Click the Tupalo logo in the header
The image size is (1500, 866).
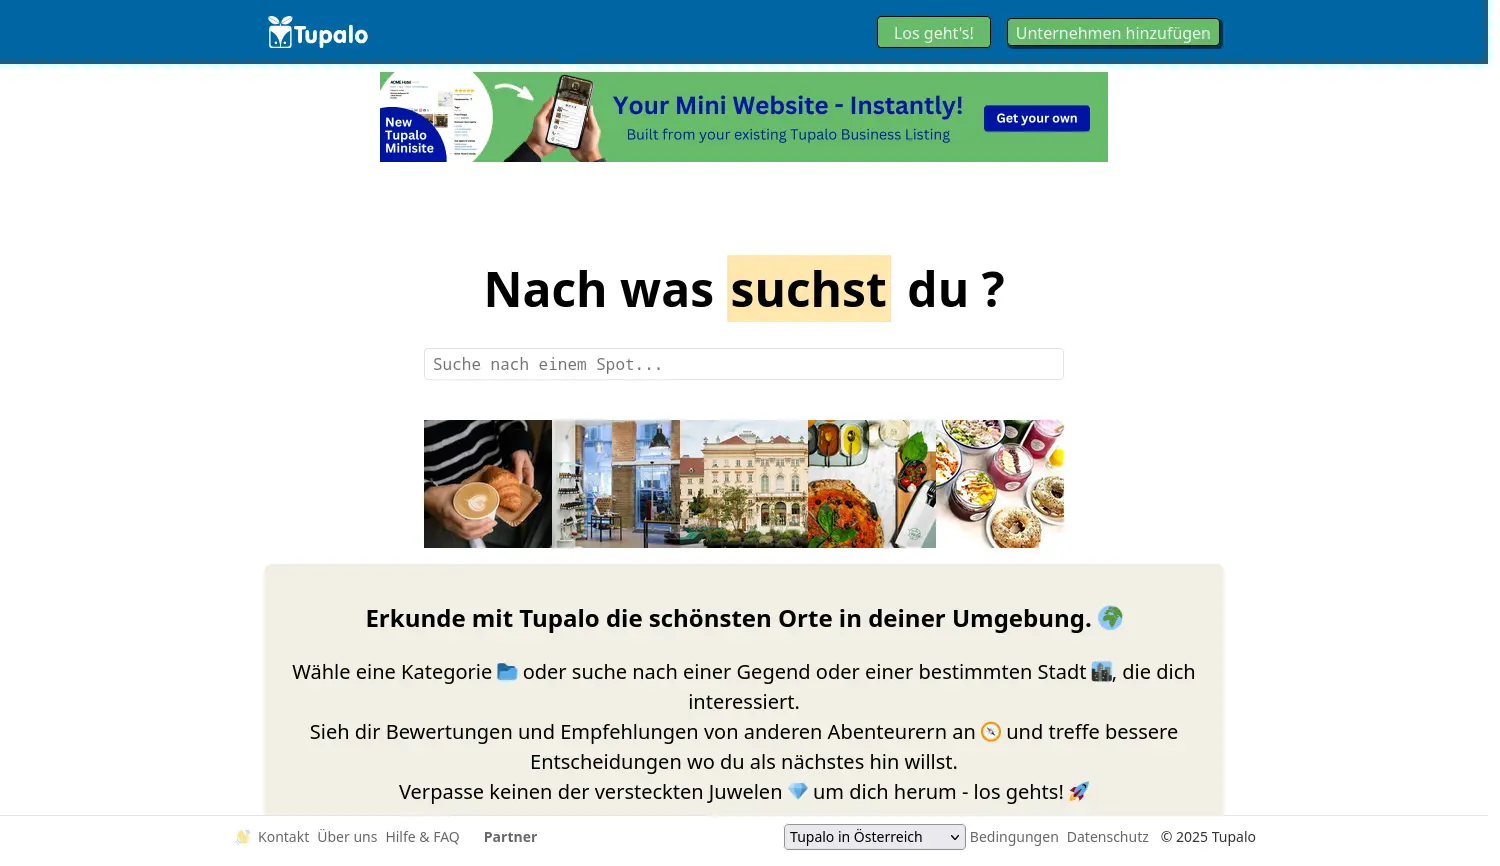[x=318, y=33]
